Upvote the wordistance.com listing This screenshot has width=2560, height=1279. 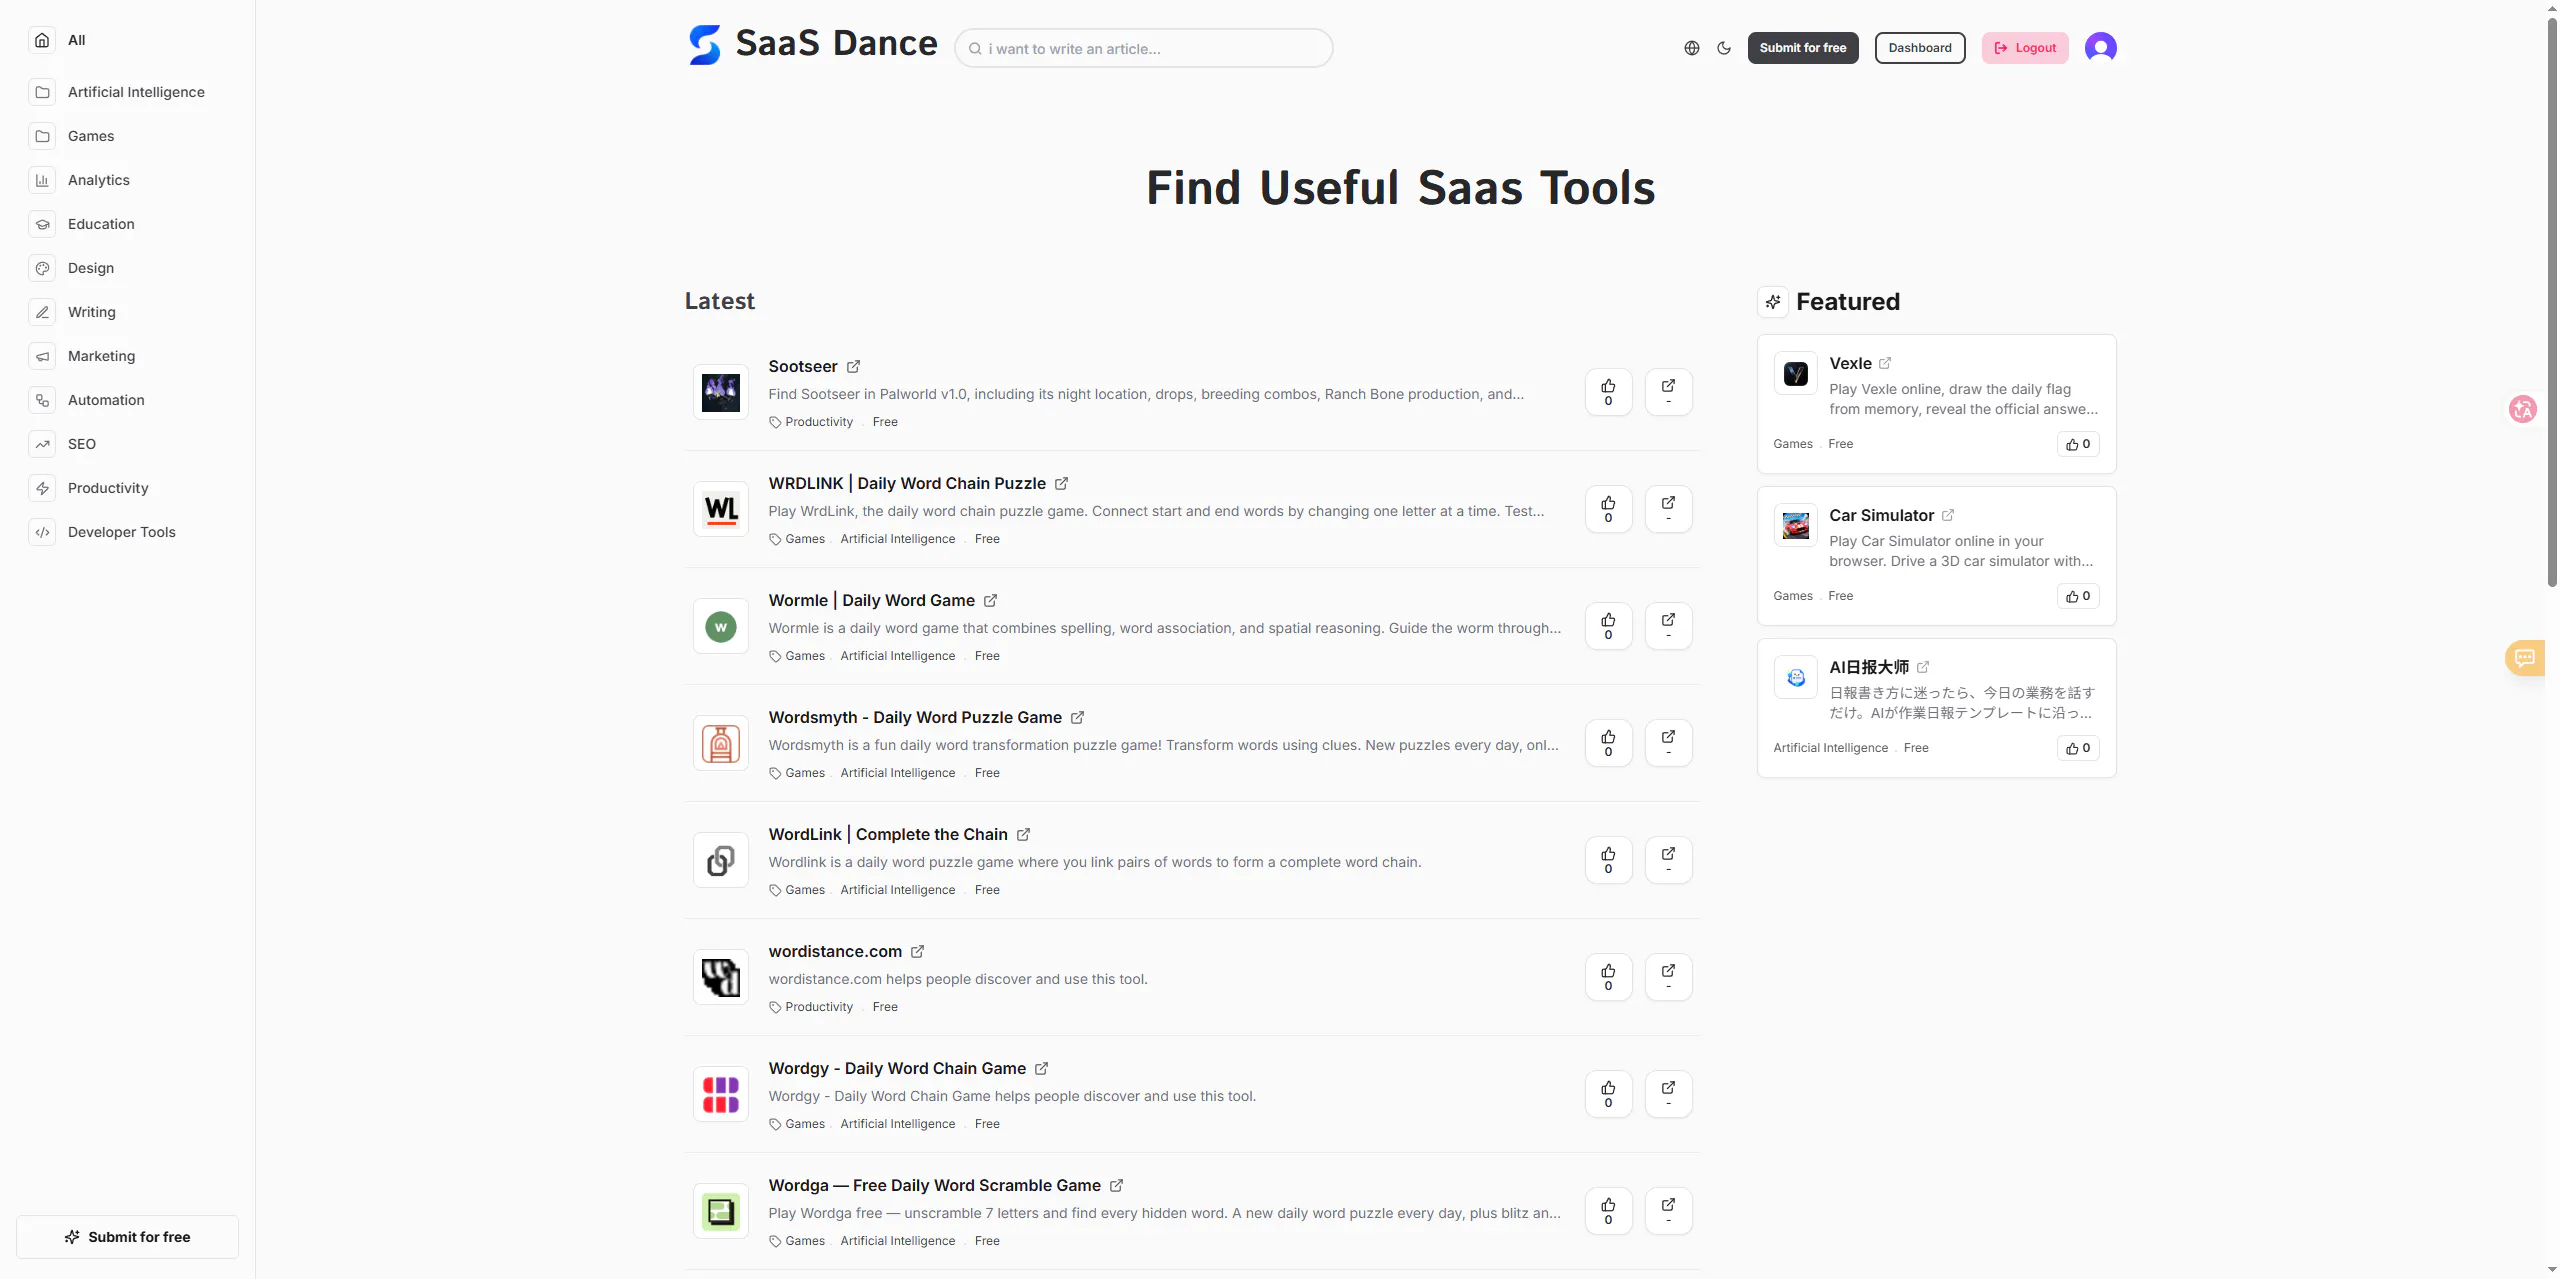tap(1608, 977)
